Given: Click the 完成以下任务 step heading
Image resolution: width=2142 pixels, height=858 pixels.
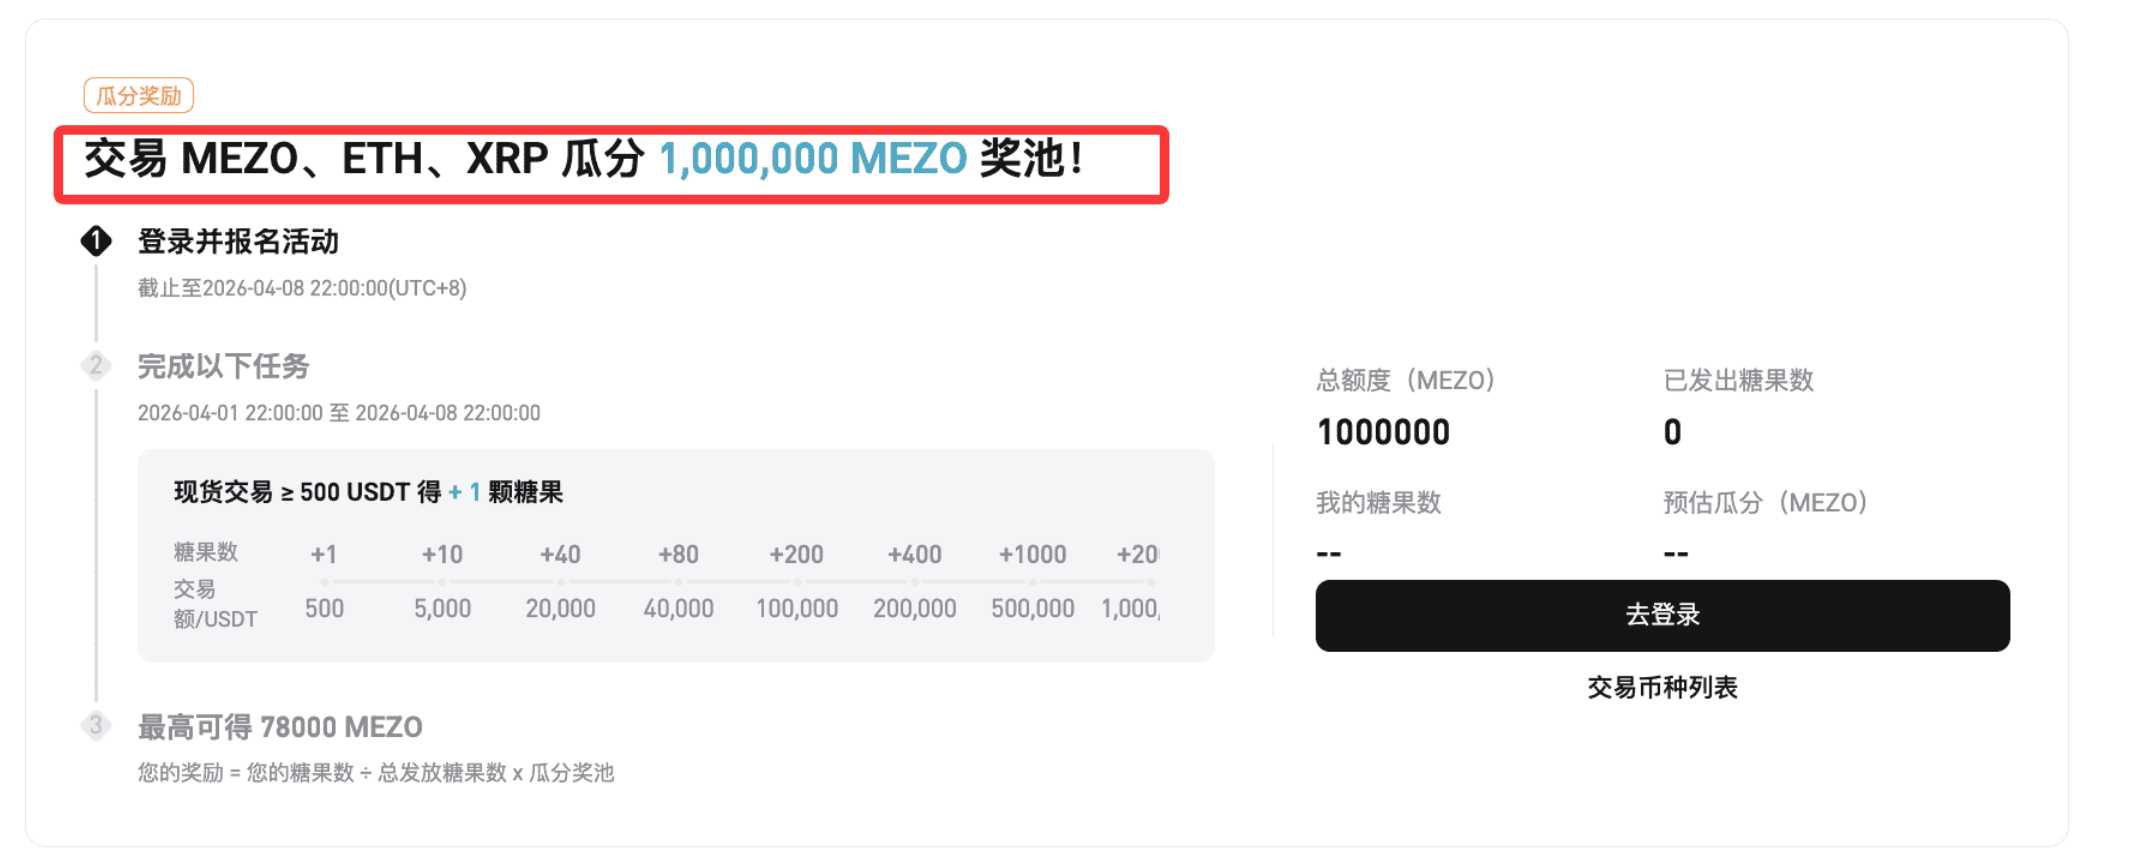Looking at the screenshot, I should [x=222, y=367].
